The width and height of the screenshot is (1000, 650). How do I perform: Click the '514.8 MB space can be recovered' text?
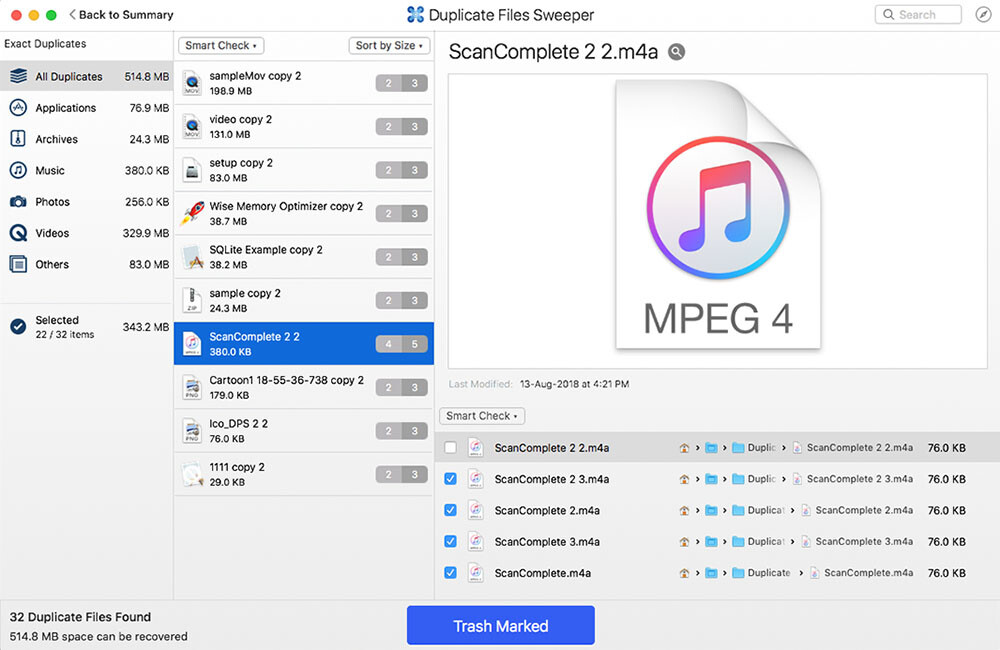pos(99,636)
